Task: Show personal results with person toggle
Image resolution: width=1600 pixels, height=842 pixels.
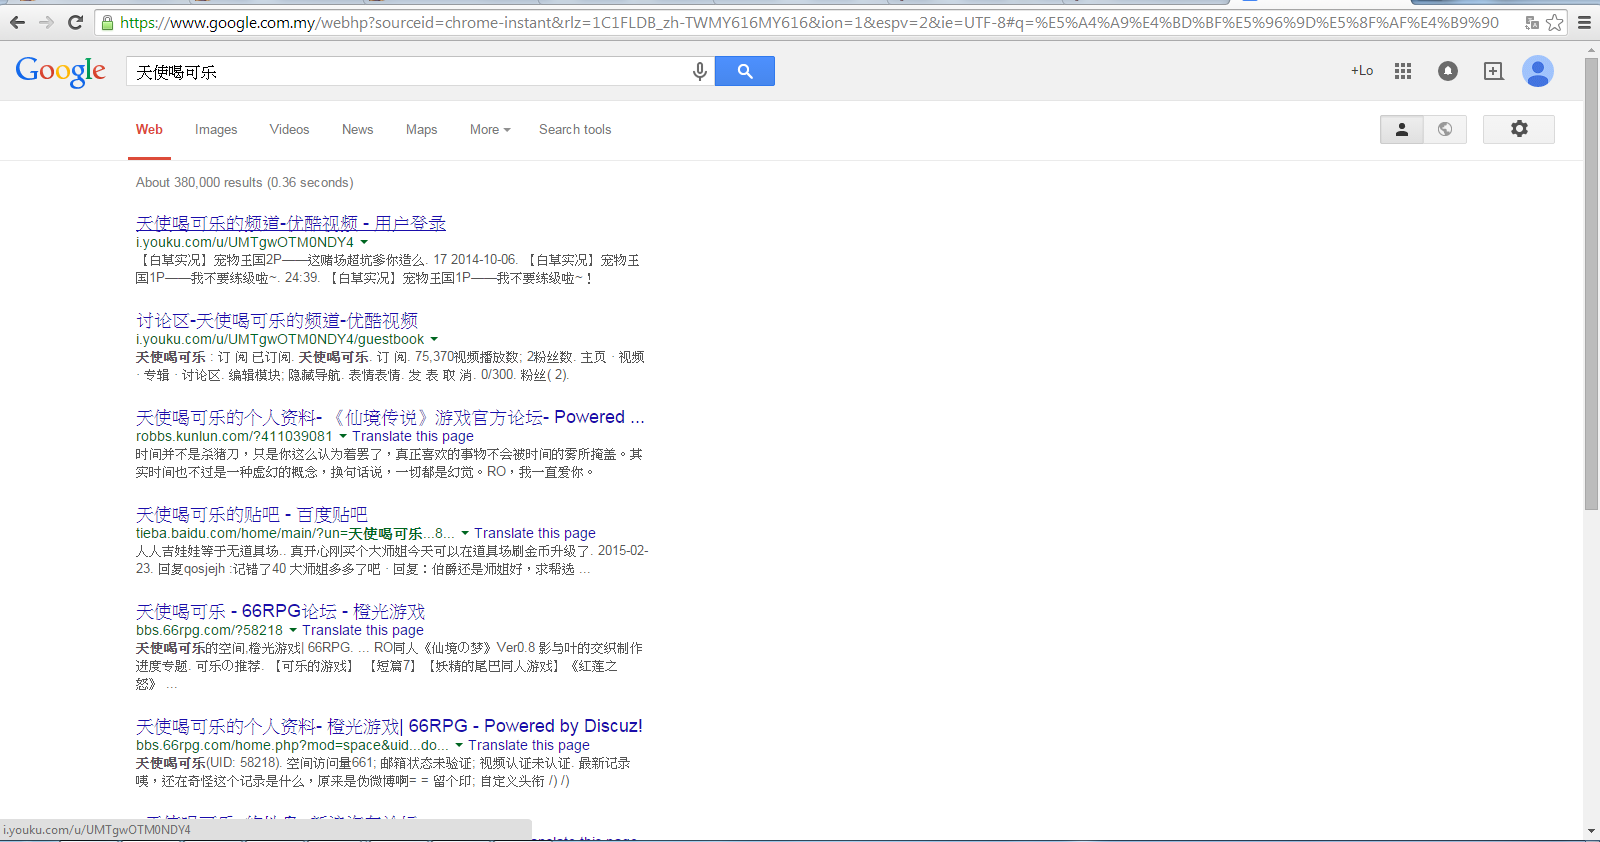Action: [x=1402, y=129]
